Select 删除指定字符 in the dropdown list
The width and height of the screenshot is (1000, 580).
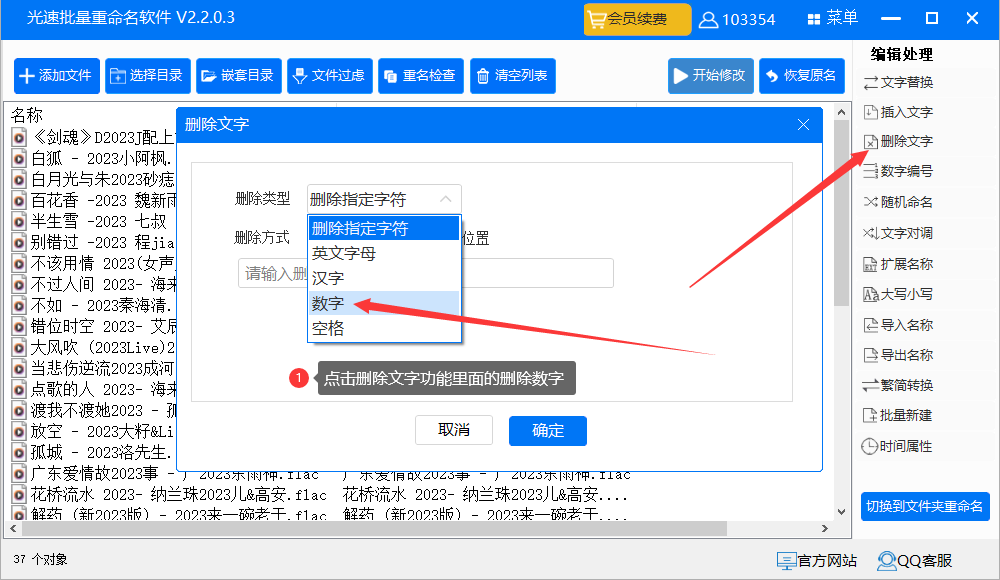(x=384, y=228)
